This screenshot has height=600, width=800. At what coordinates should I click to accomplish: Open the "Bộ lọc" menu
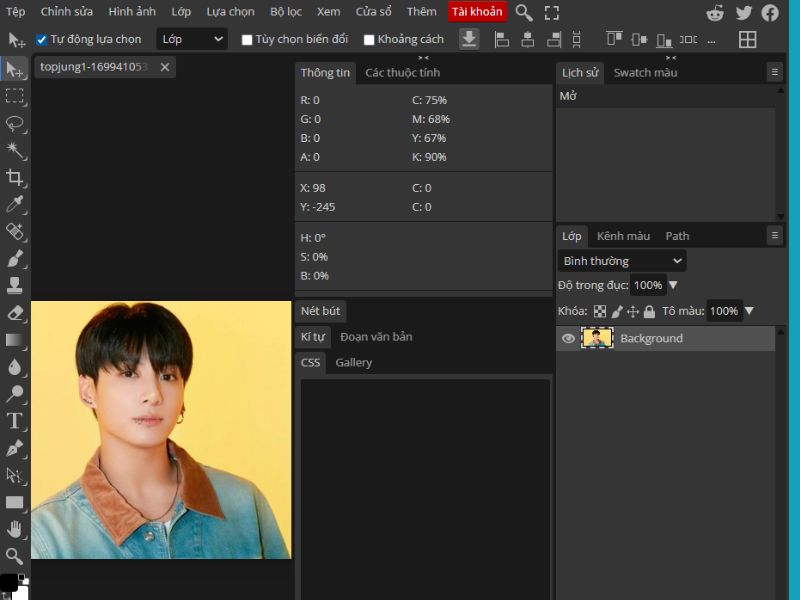point(286,12)
